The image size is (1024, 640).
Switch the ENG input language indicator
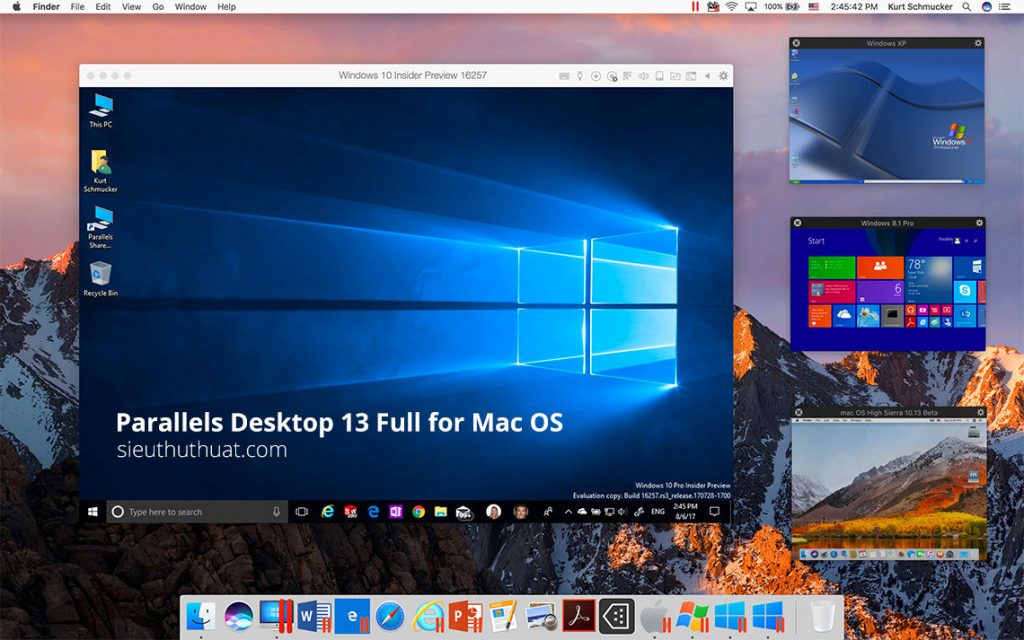tap(658, 512)
